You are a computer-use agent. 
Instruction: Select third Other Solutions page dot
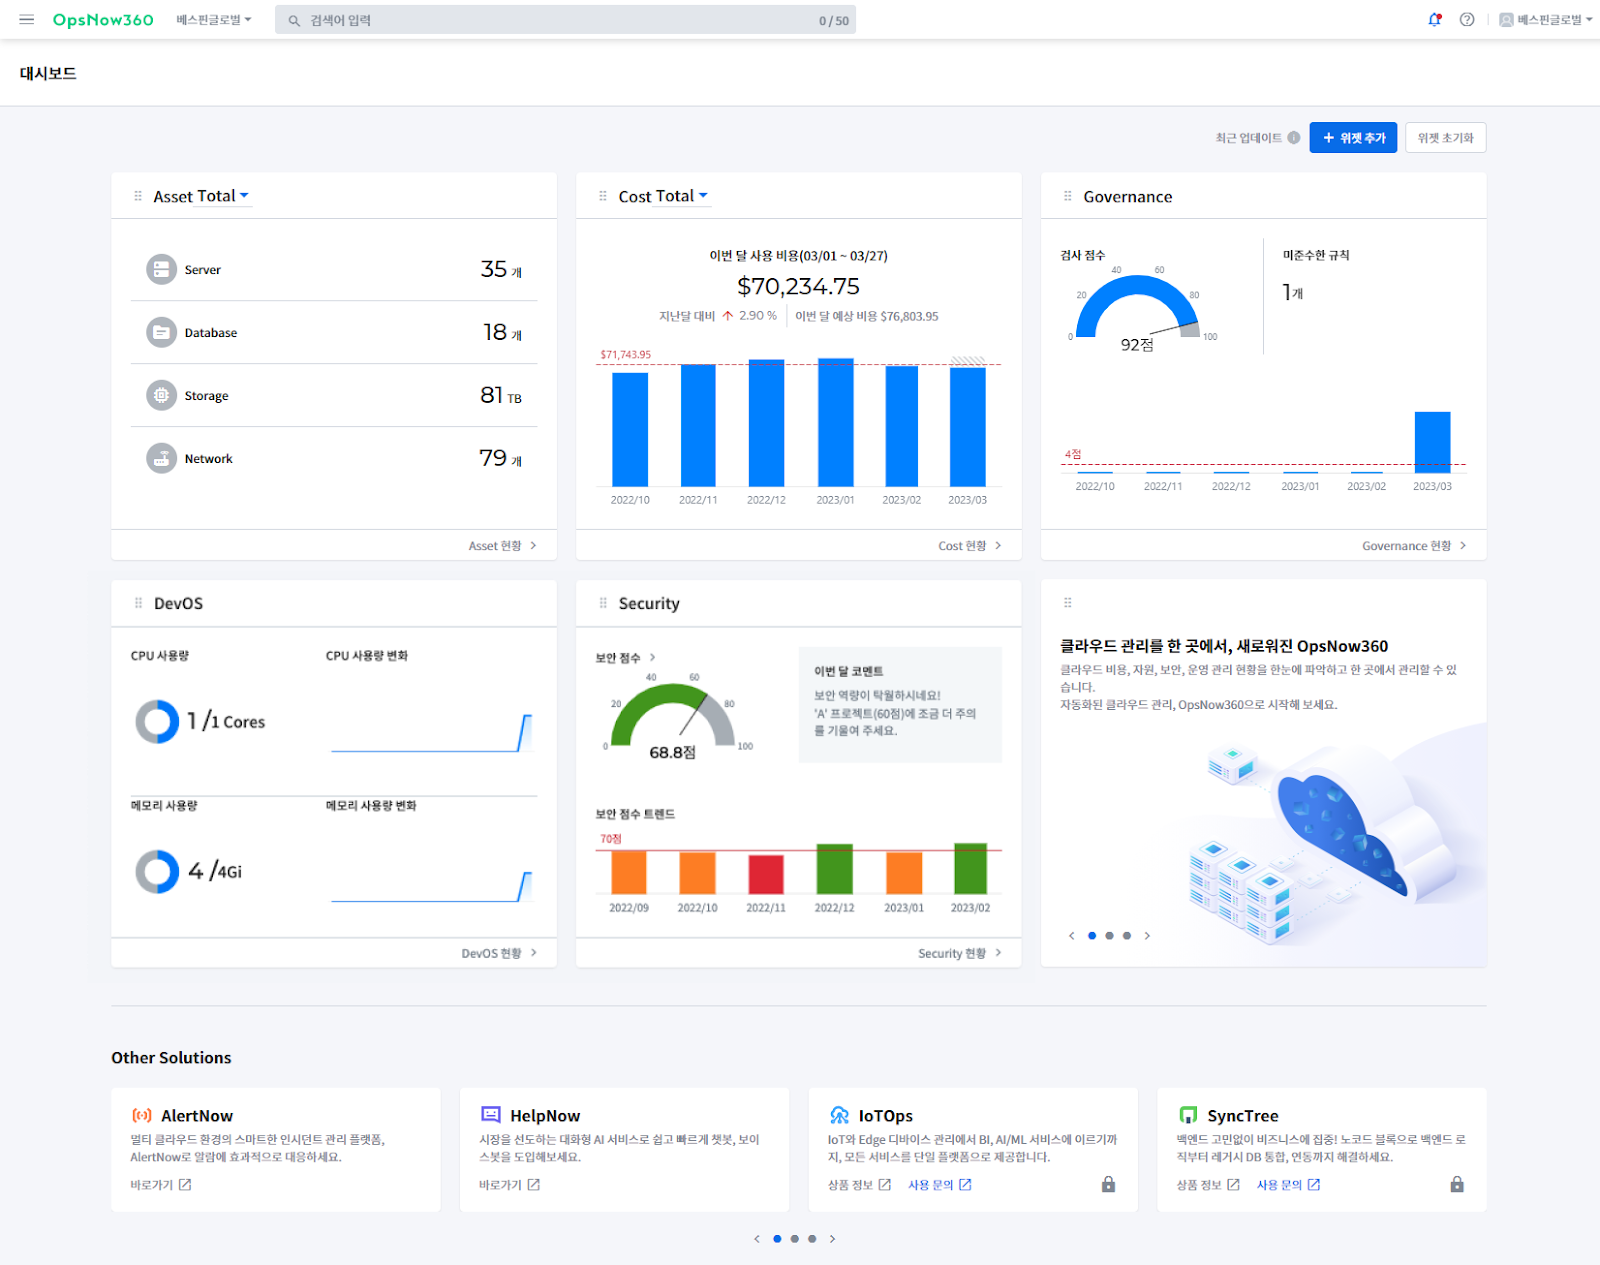(x=812, y=1239)
